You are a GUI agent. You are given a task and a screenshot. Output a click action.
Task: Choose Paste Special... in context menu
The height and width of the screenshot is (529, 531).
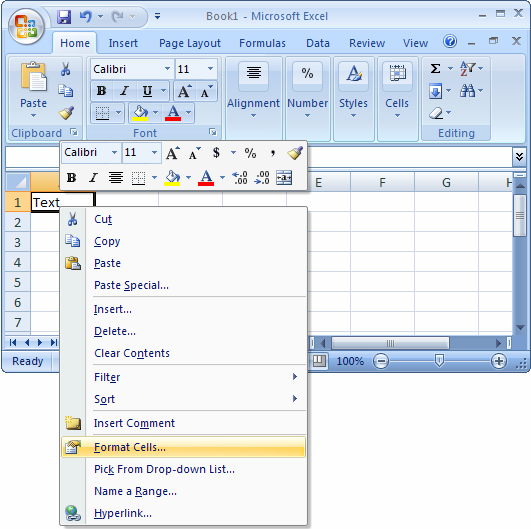point(184,285)
